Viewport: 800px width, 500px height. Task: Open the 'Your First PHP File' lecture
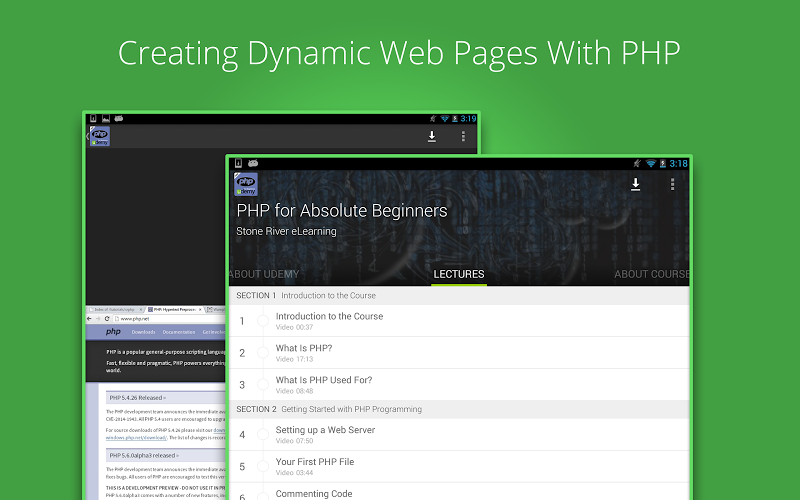[x=315, y=466]
